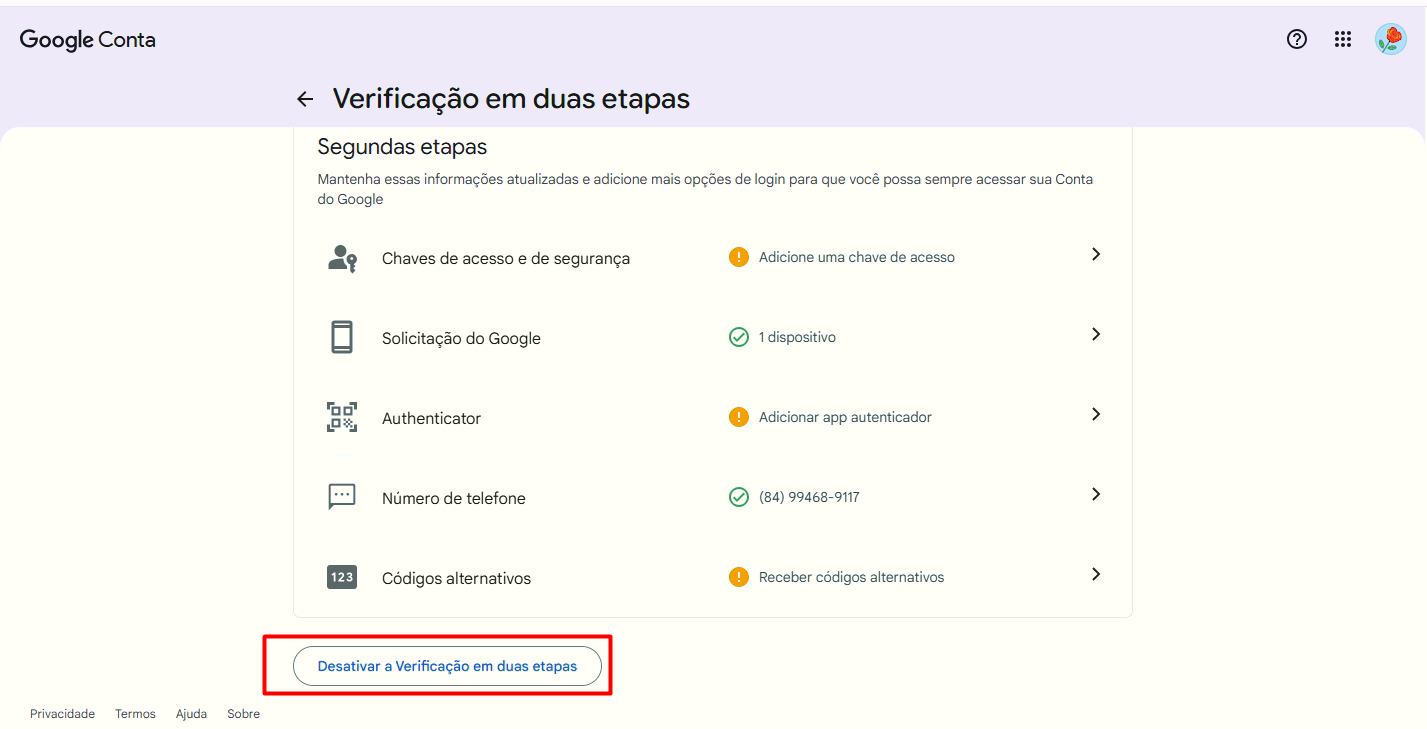This screenshot has height=729, width=1427.
Task: Open the Códigos alternativos row chevron
Action: pyautogui.click(x=1096, y=574)
